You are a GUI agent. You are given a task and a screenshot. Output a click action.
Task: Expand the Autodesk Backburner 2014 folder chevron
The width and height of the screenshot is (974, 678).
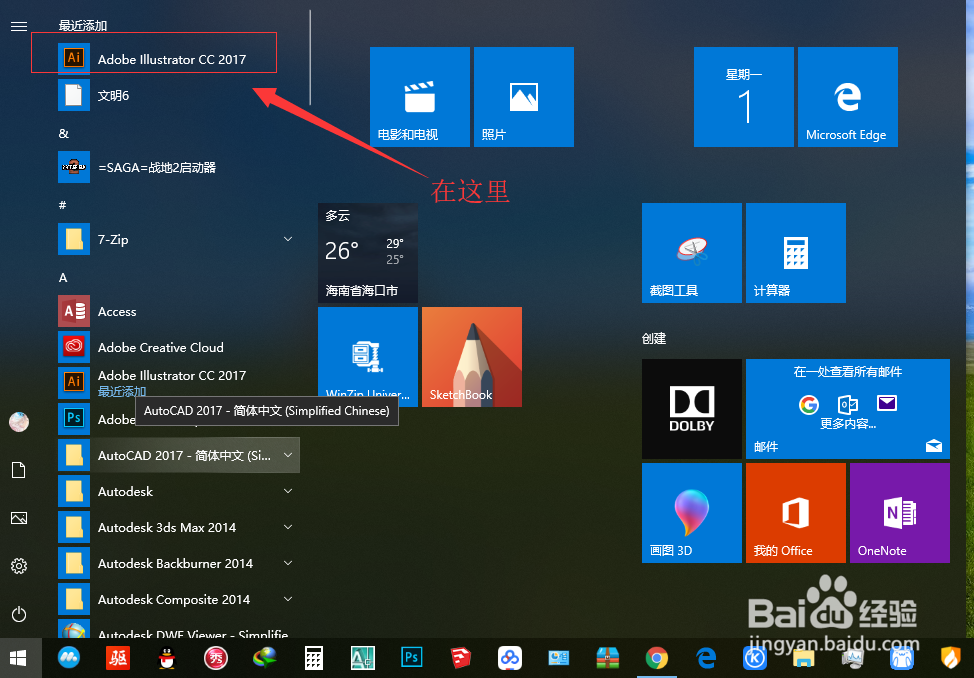coord(288,563)
